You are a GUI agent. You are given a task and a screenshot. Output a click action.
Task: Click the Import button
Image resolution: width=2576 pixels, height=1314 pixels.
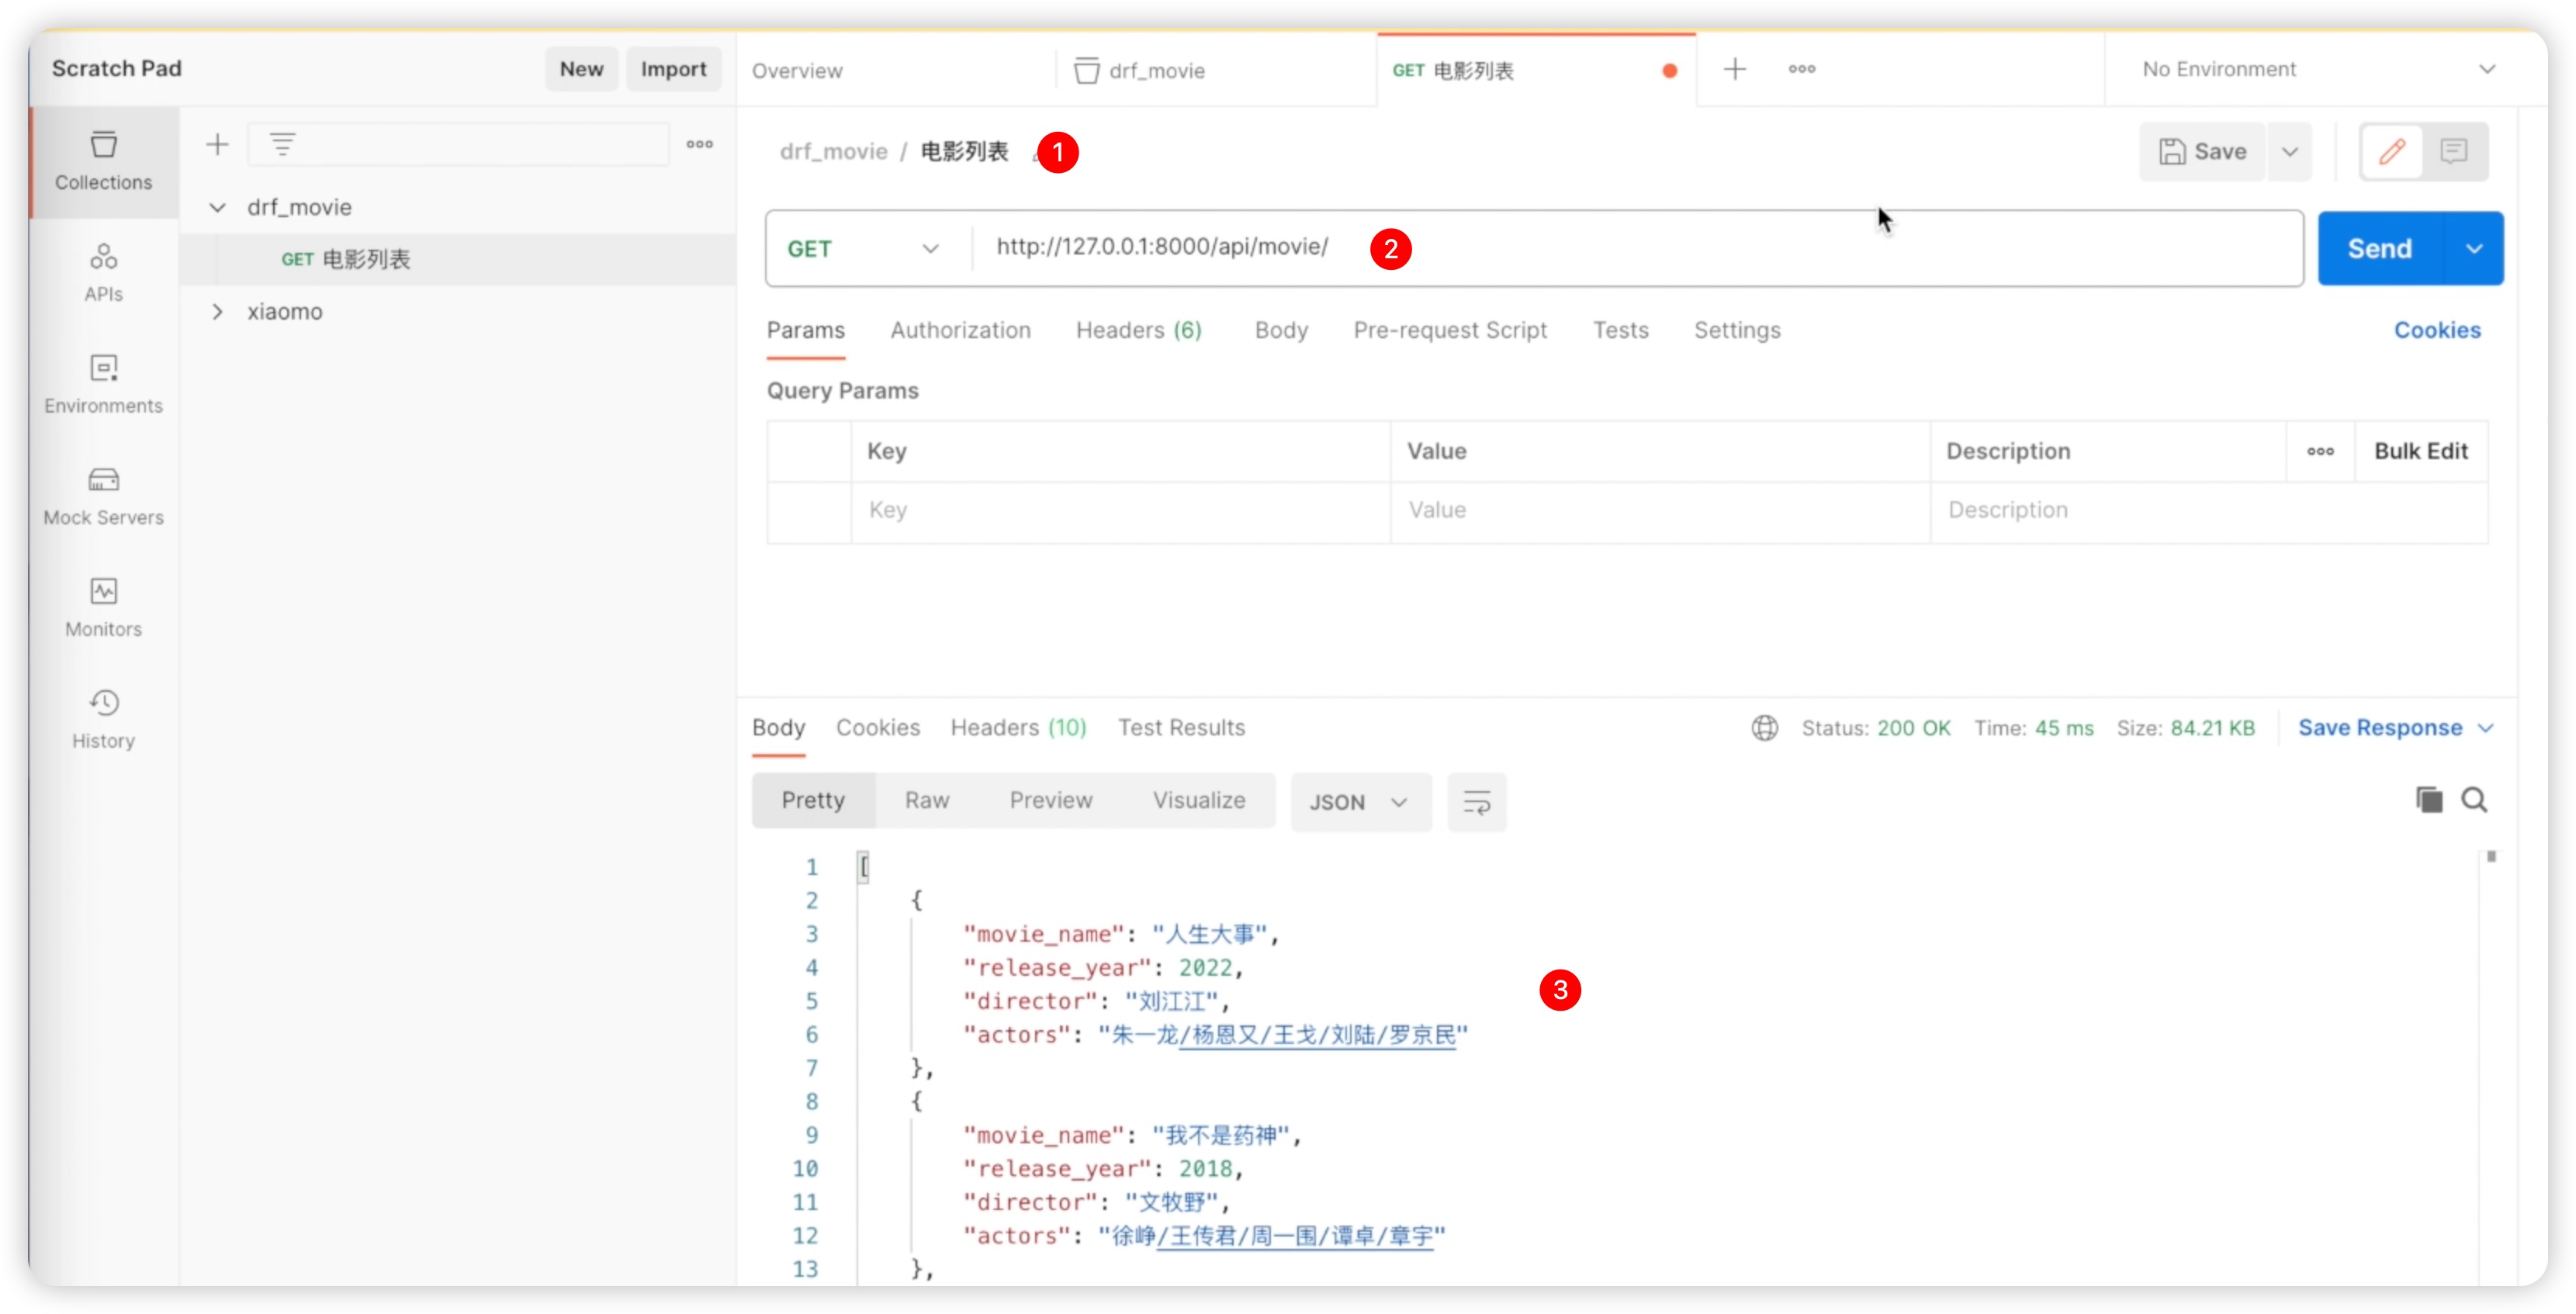coord(673,69)
